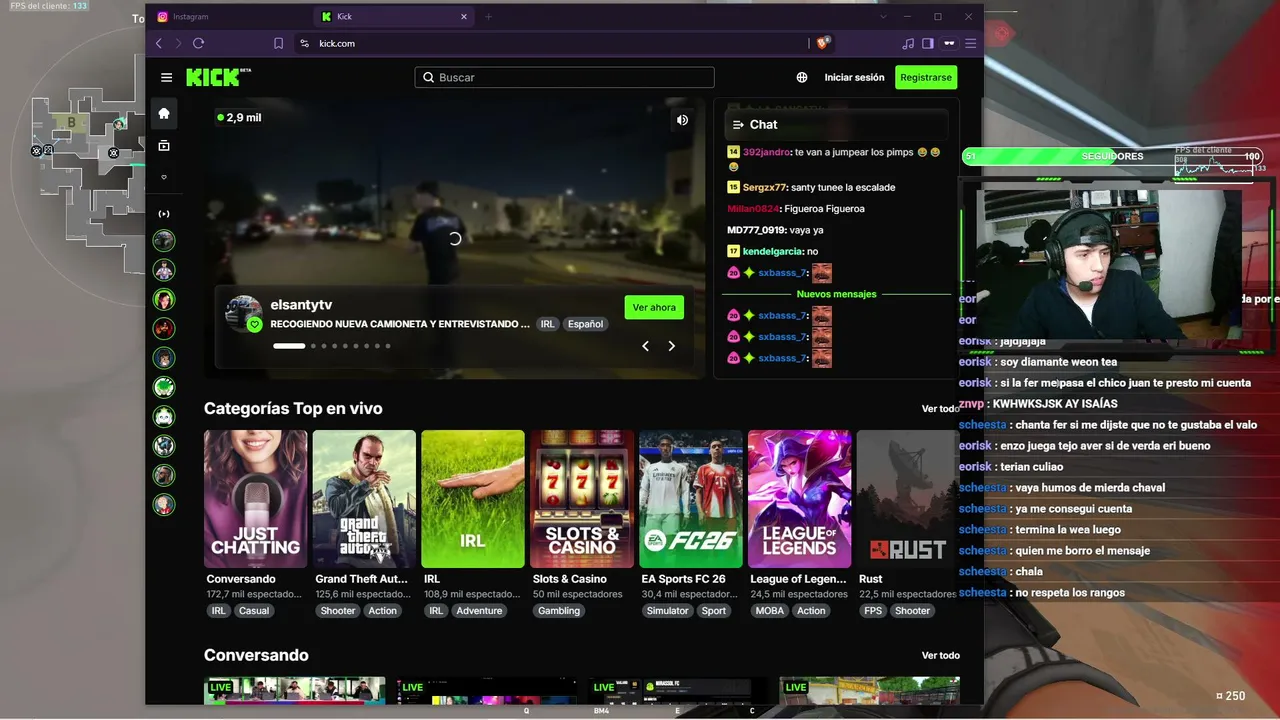Select the Kick browser tab
The width and height of the screenshot is (1280, 720).
394,16
